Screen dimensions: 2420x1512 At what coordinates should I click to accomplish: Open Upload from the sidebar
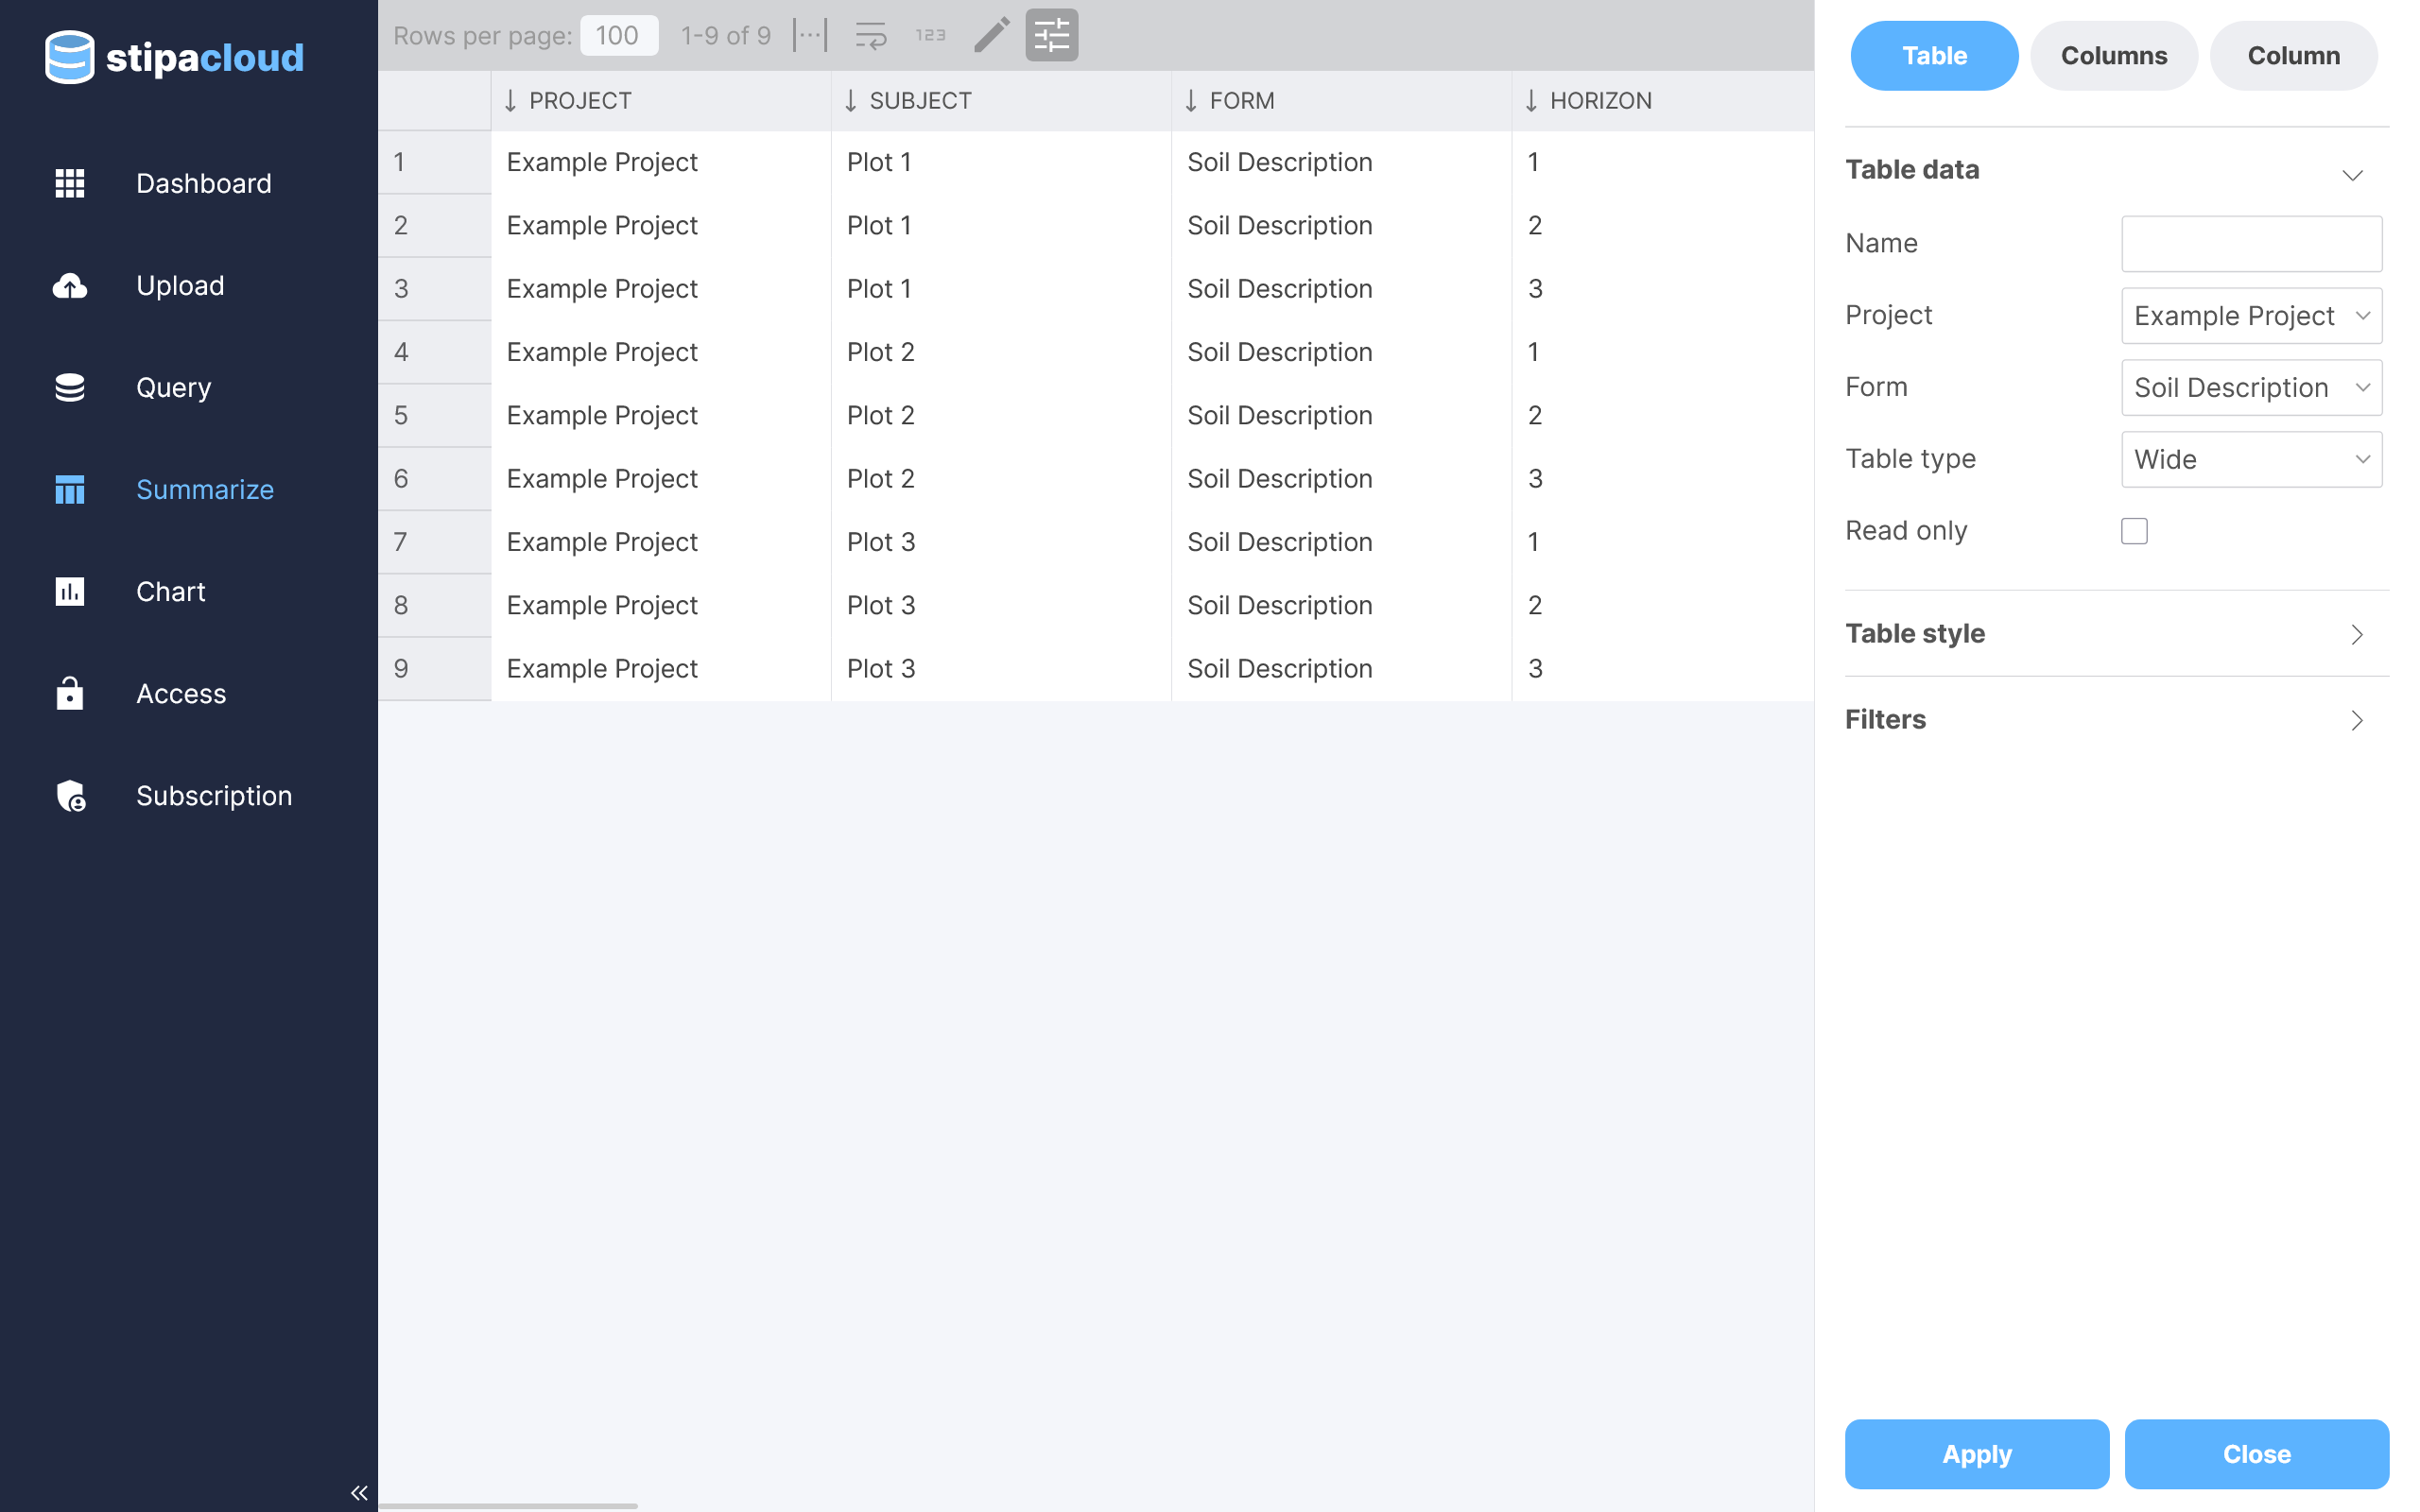tap(180, 286)
